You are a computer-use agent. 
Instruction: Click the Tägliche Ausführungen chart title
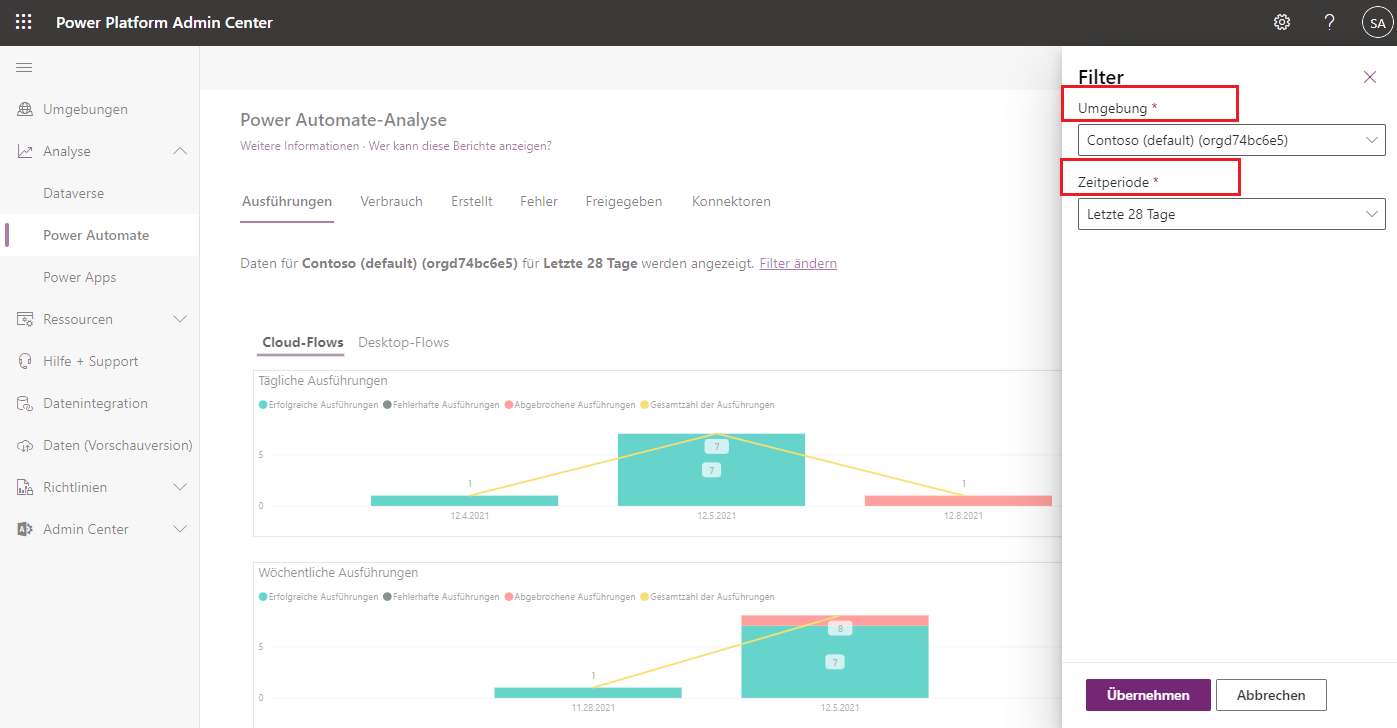pos(323,381)
